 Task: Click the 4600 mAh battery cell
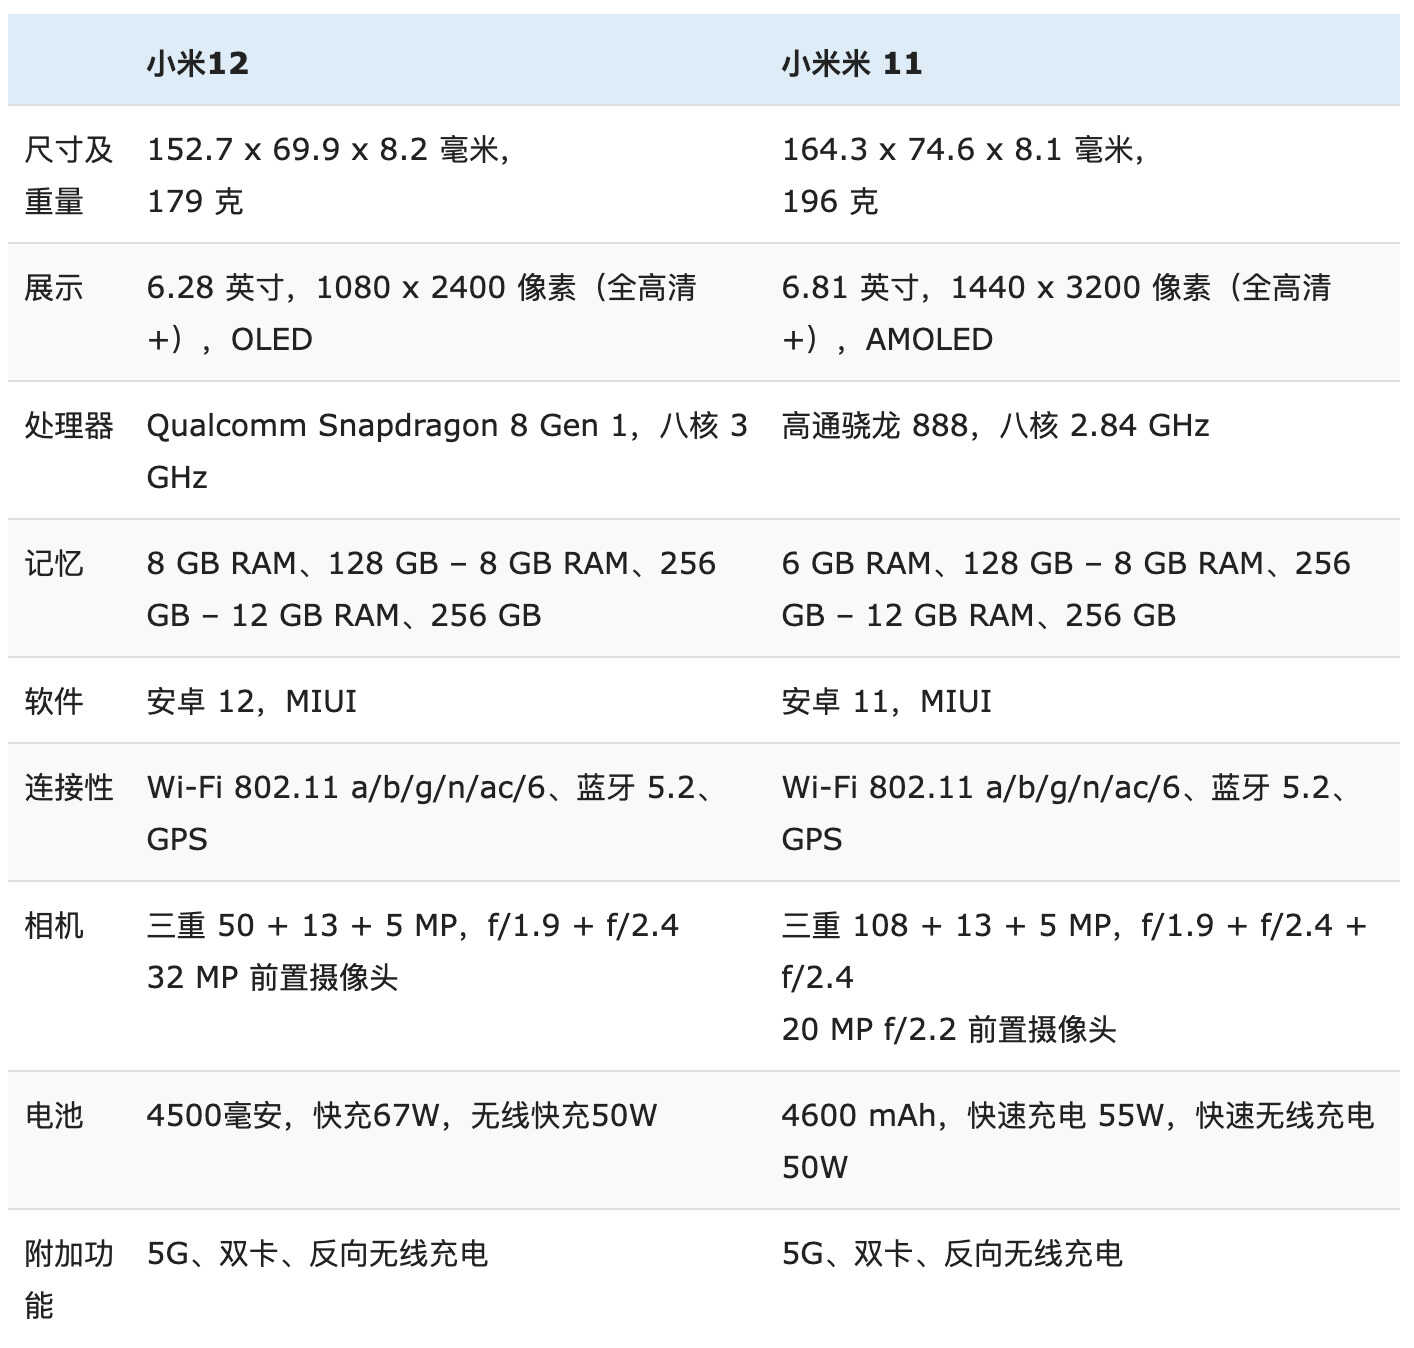[1078, 1141]
